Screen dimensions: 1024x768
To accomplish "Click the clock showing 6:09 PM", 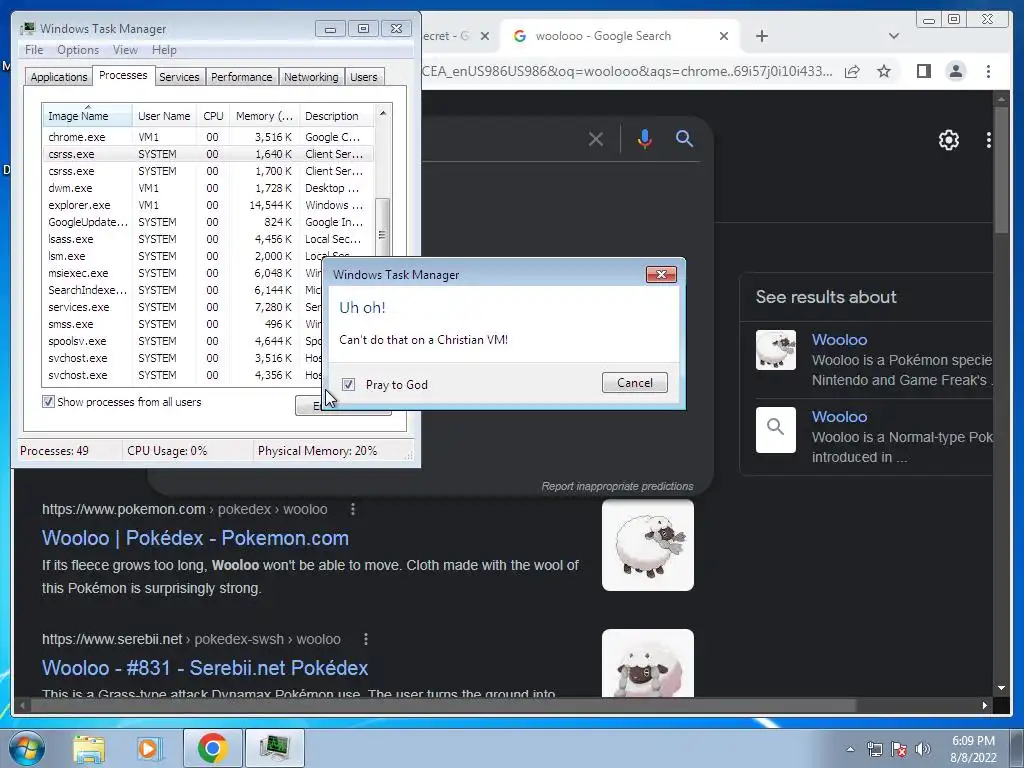I will pos(973,741).
